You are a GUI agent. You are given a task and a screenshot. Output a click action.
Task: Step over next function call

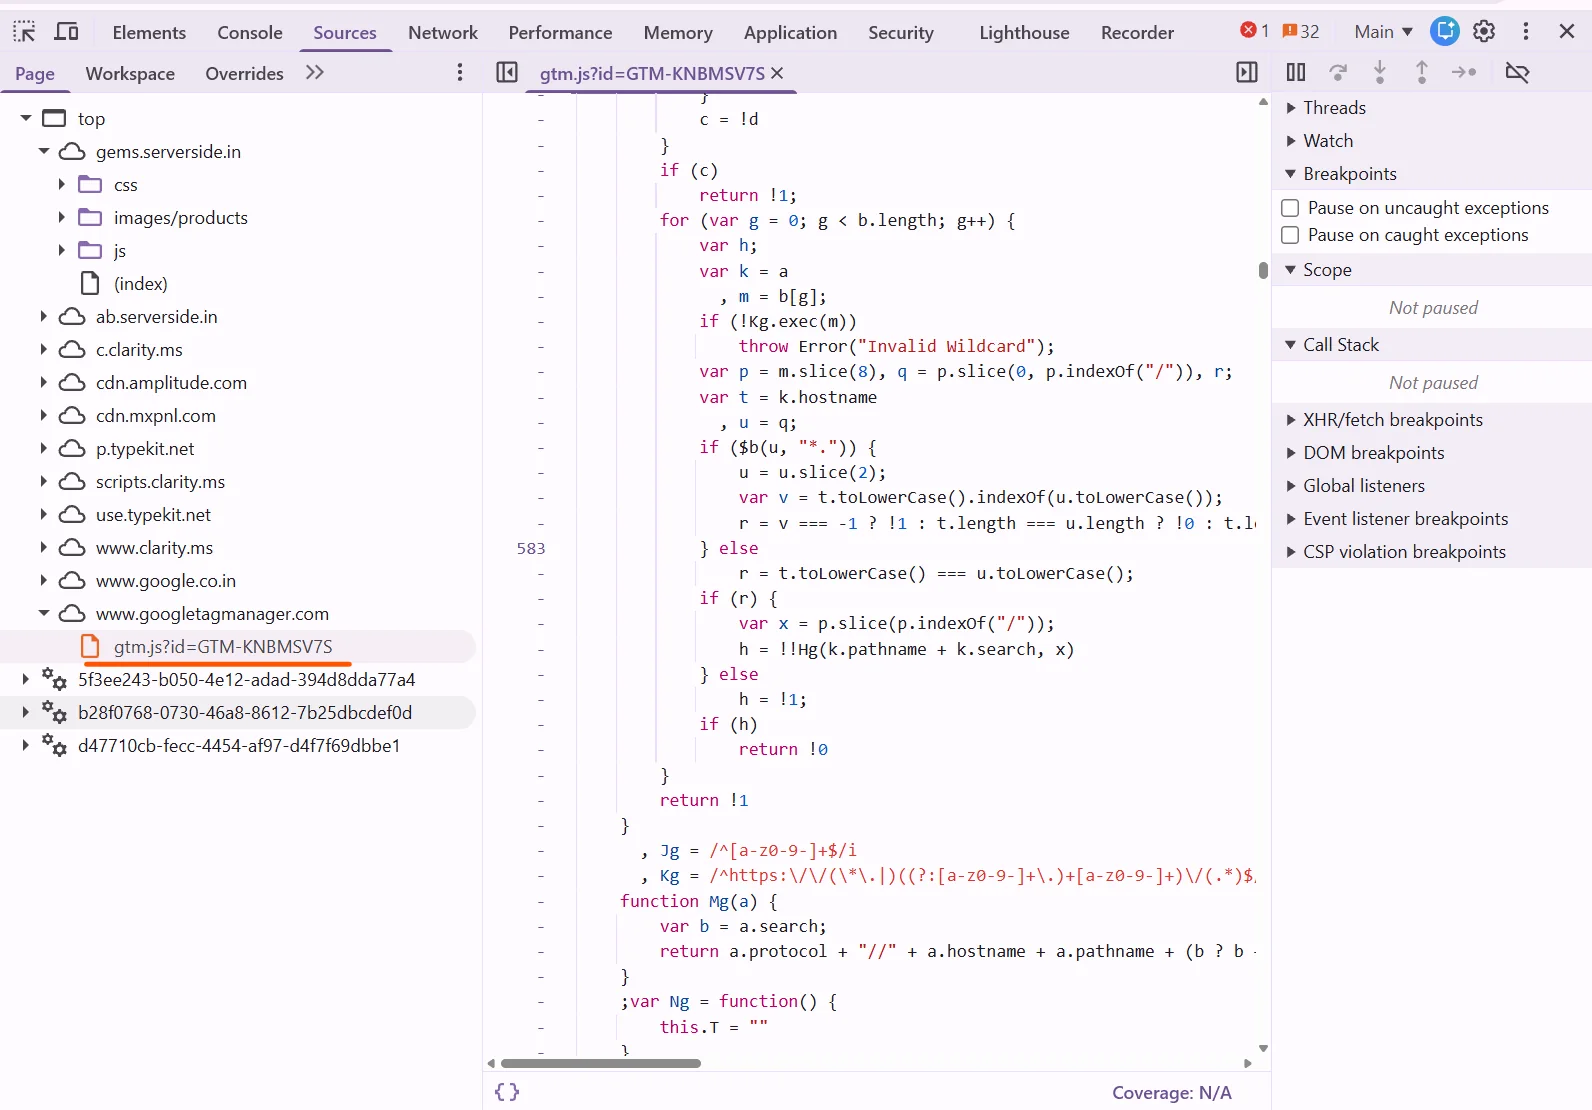click(x=1338, y=72)
